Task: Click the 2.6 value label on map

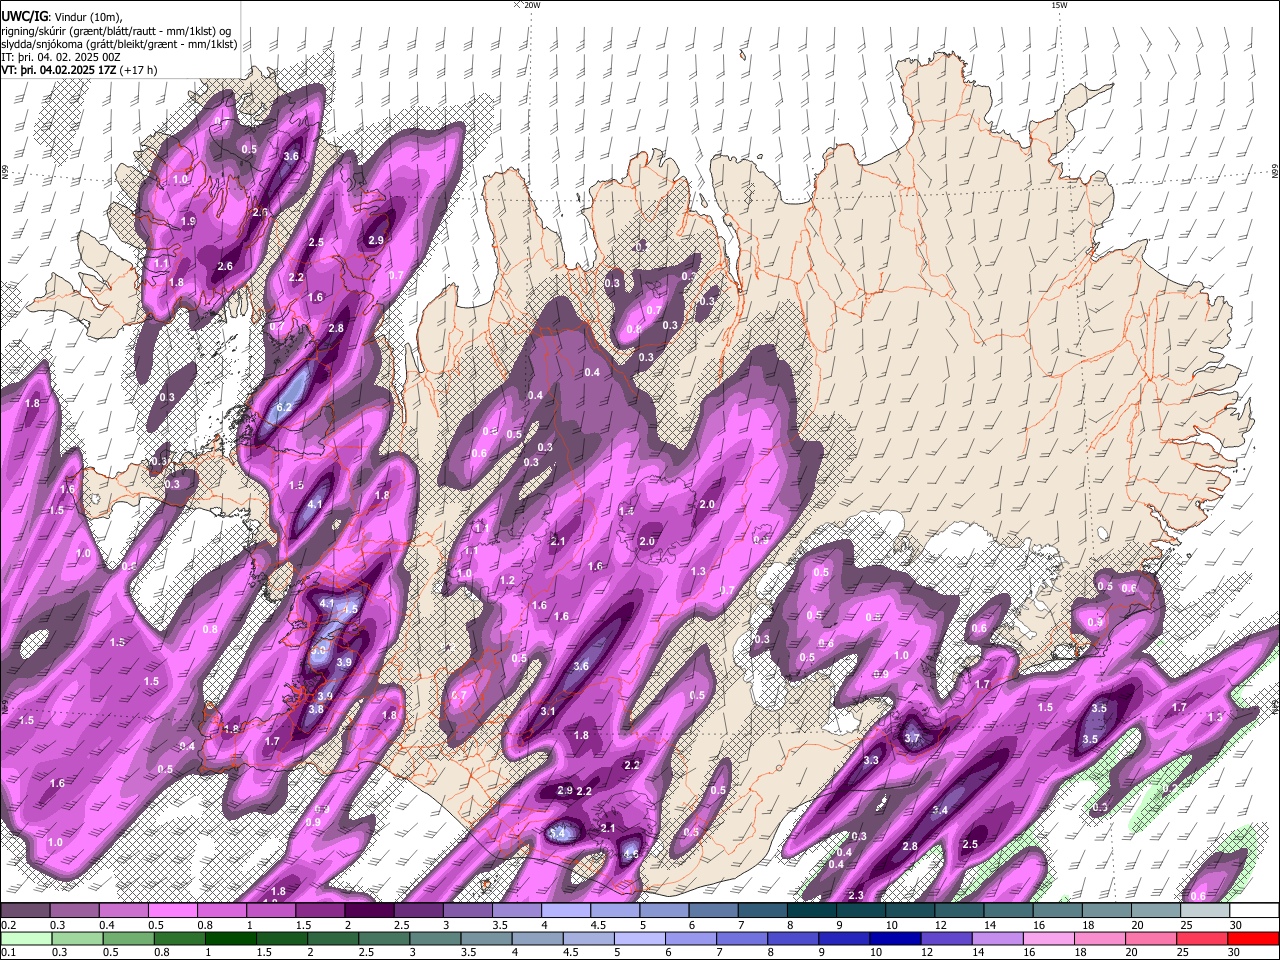Action: [x=225, y=266]
